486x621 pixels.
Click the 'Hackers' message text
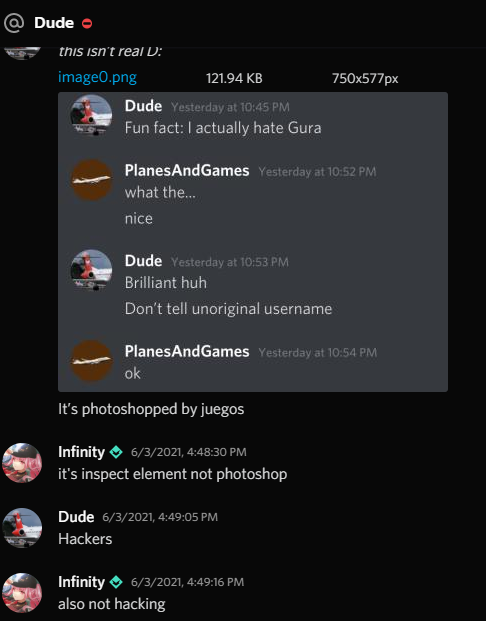85,539
